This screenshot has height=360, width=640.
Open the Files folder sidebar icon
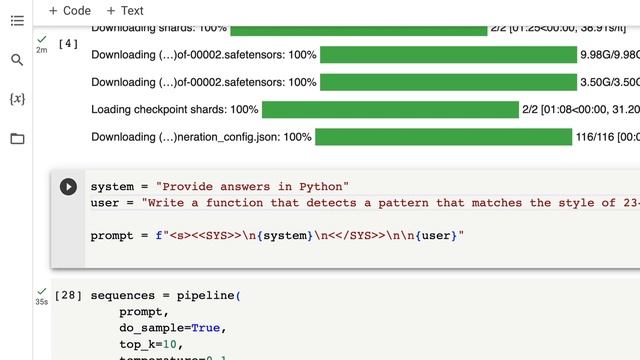(x=17, y=138)
